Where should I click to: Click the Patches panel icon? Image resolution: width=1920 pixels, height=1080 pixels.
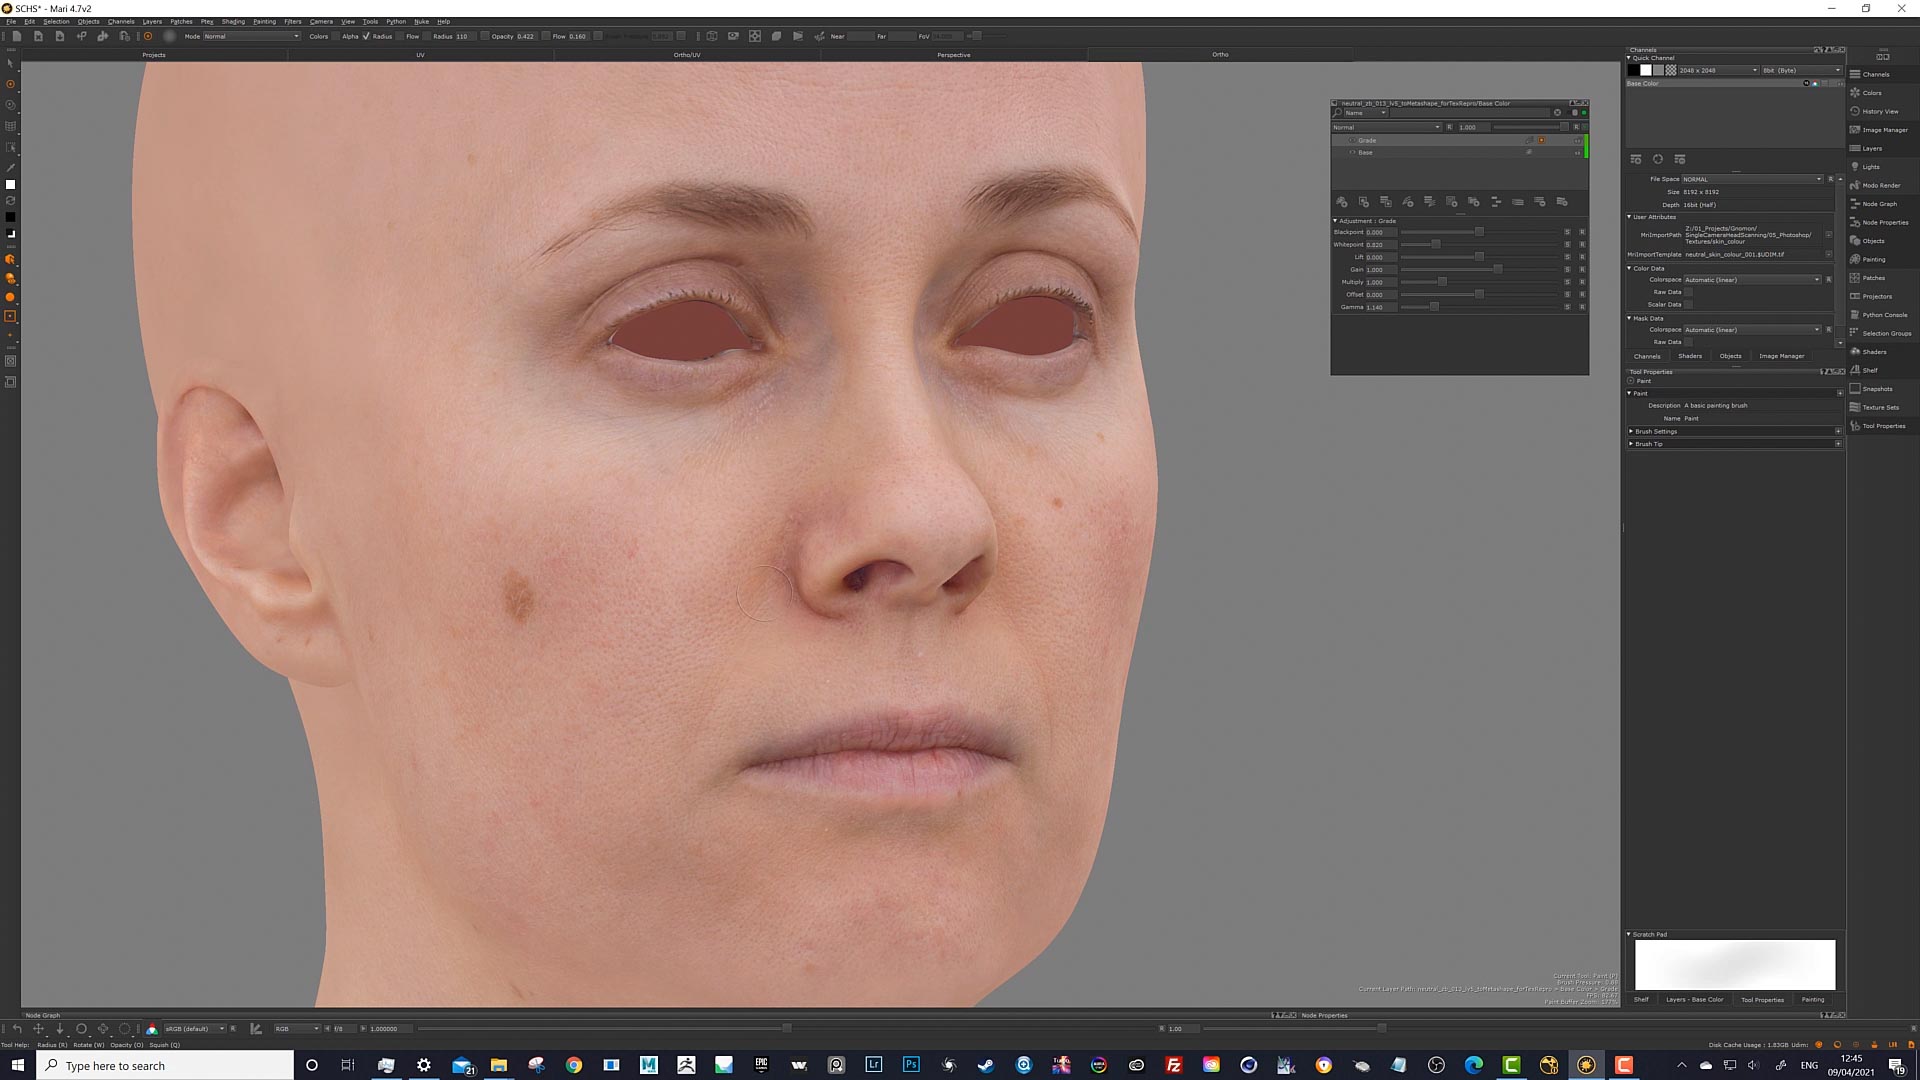coord(1859,278)
